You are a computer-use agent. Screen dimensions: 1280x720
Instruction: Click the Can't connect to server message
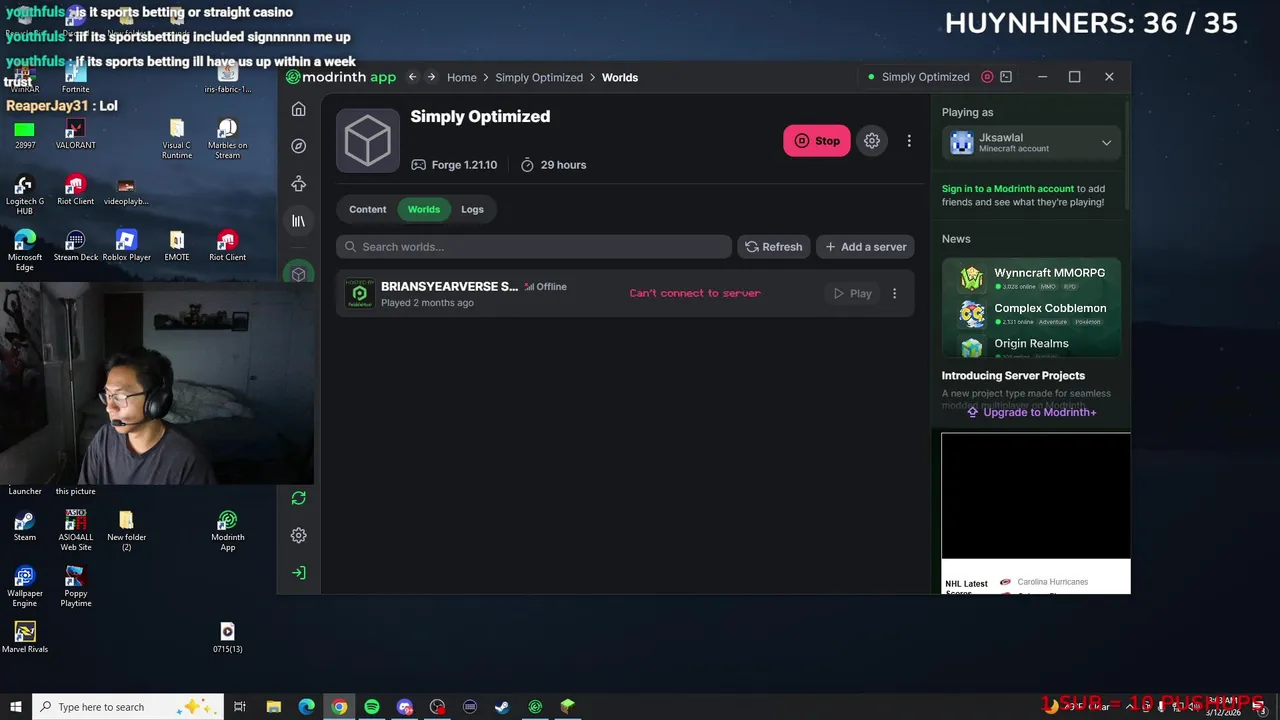[x=695, y=293]
